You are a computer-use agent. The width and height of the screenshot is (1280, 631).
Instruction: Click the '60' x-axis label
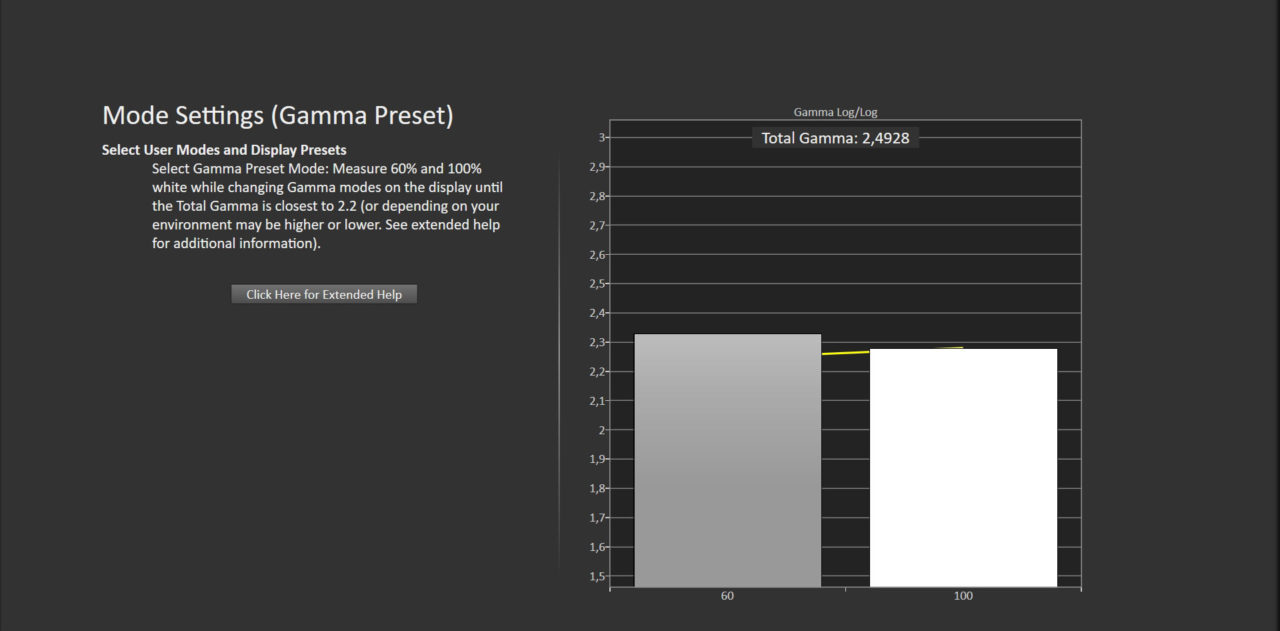tap(727, 596)
